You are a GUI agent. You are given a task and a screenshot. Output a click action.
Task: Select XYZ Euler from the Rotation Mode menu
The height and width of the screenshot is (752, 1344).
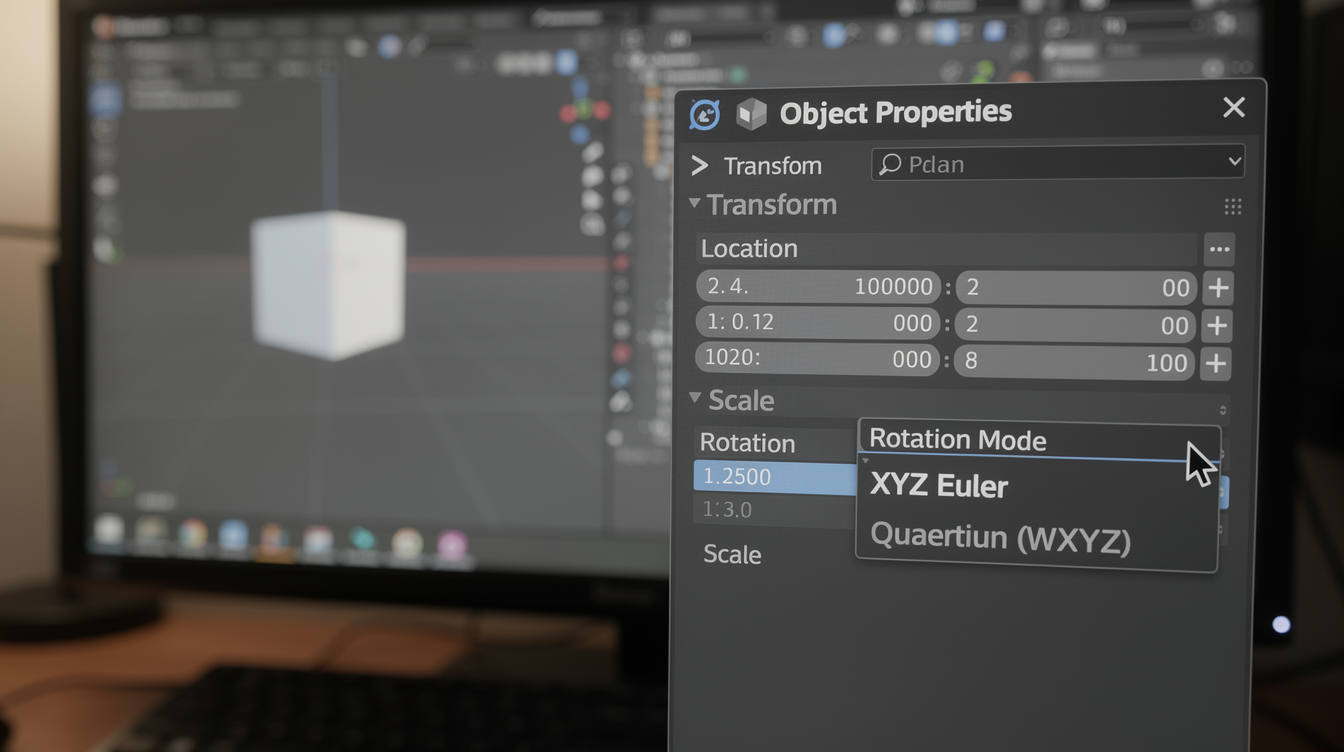point(938,486)
